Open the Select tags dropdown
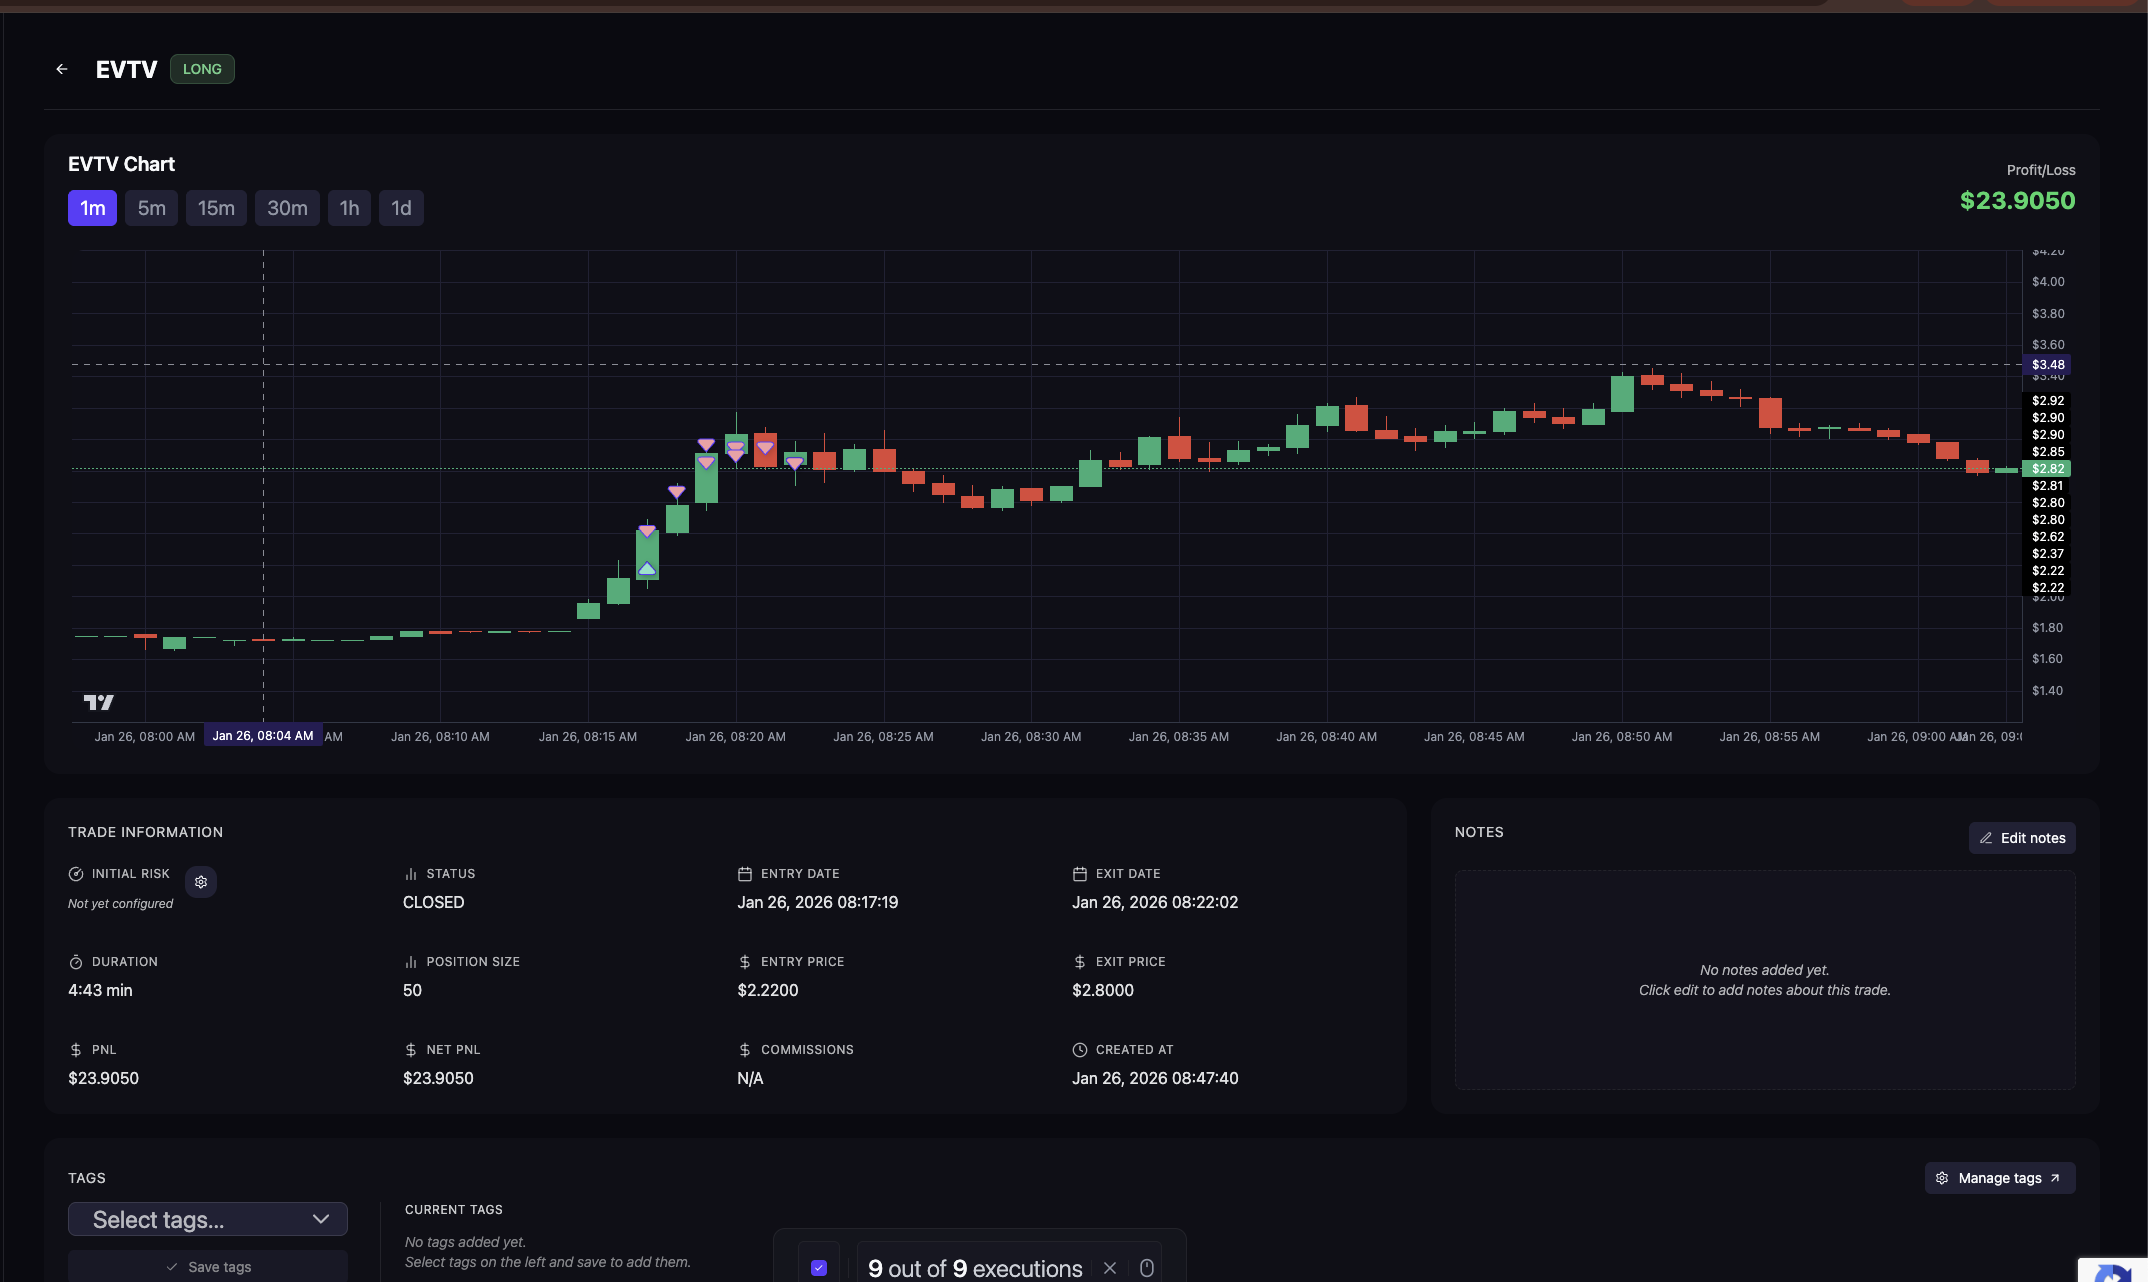 click(190, 1219)
